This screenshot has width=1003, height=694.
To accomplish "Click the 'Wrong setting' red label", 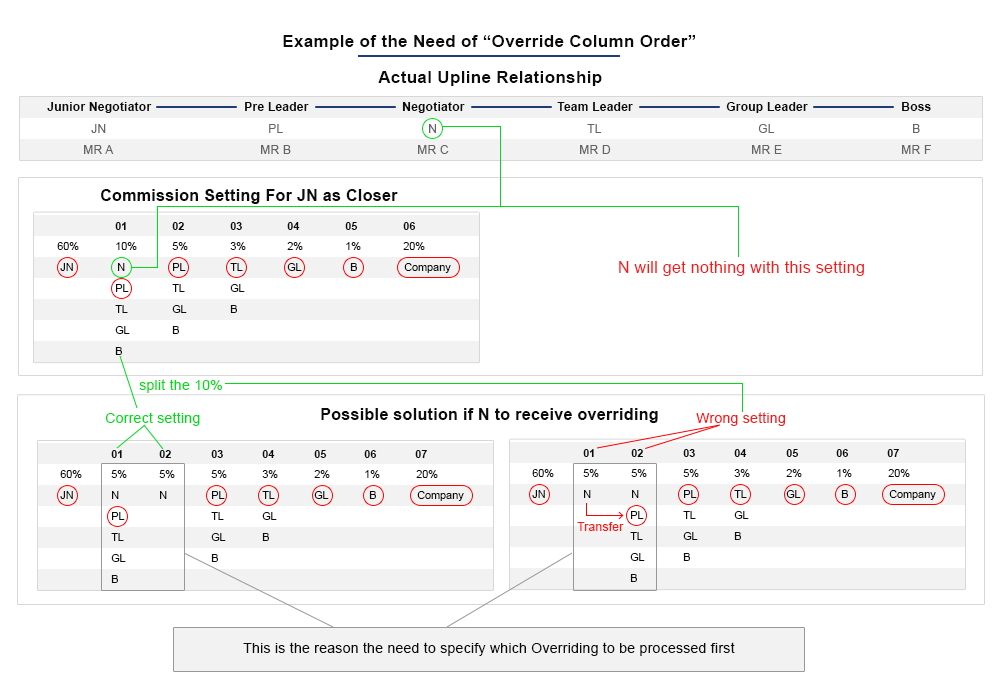I will [741, 418].
